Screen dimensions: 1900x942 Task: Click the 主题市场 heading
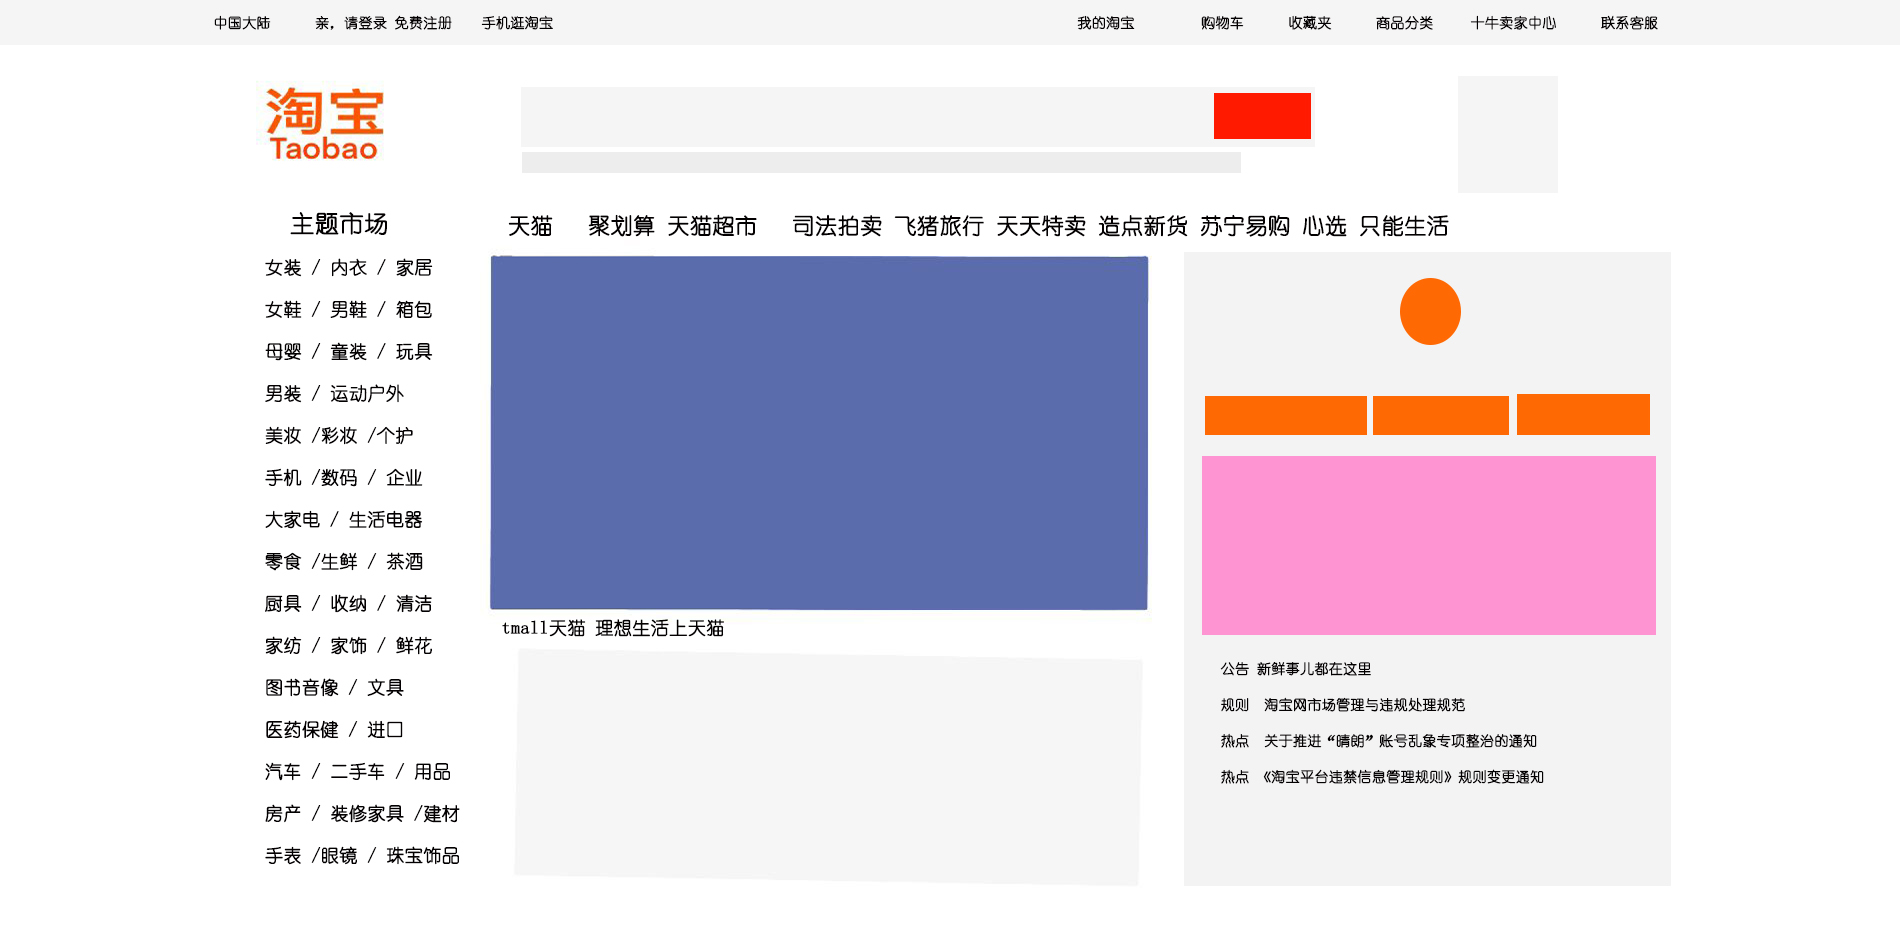click(339, 224)
